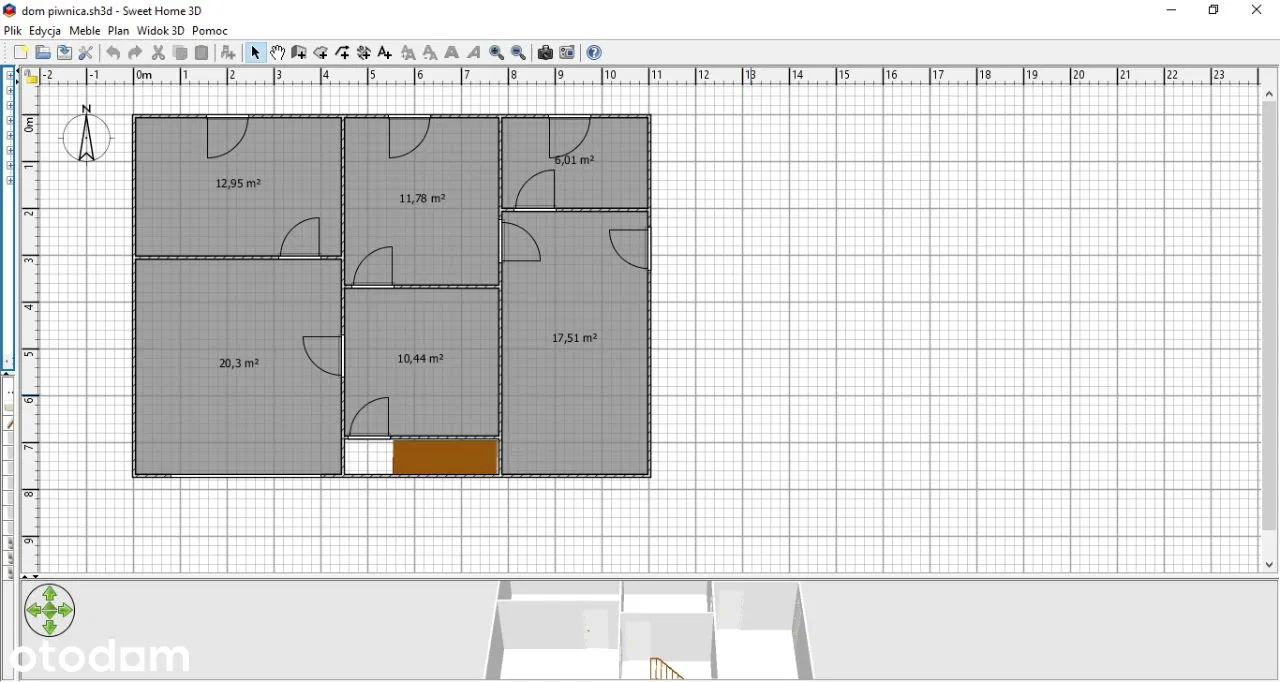Select the brown staircase in the plan
Screen dimensions: 1280x682
pyautogui.click(x=445, y=457)
